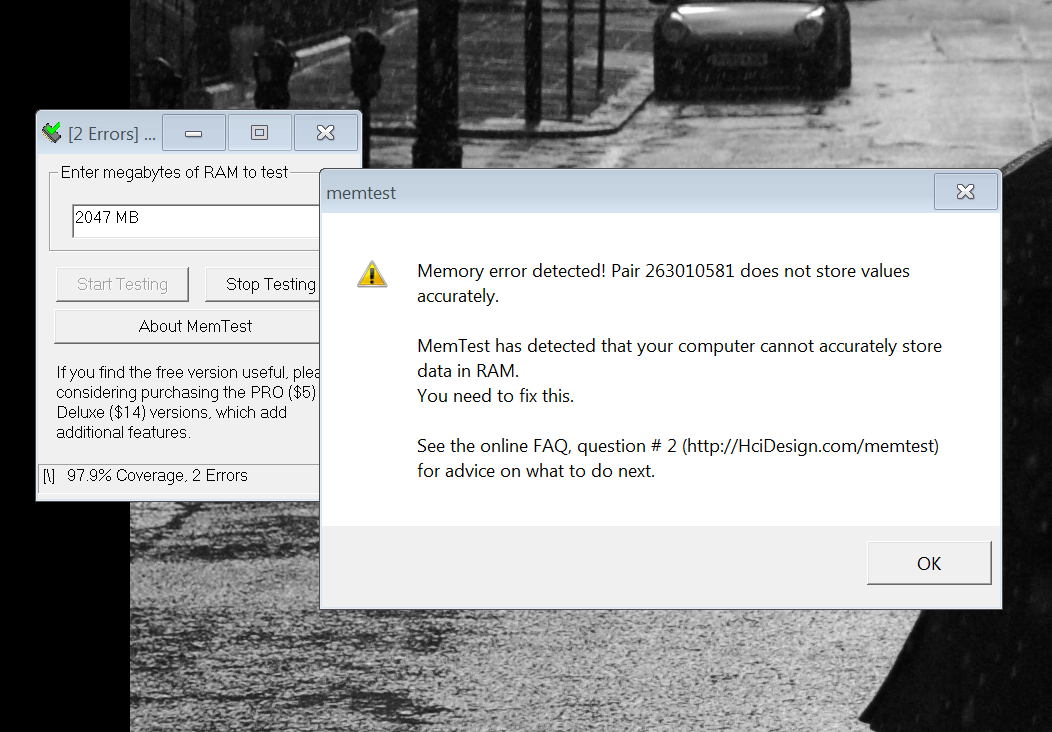Minimize the MemTest main window

pyautogui.click(x=194, y=133)
